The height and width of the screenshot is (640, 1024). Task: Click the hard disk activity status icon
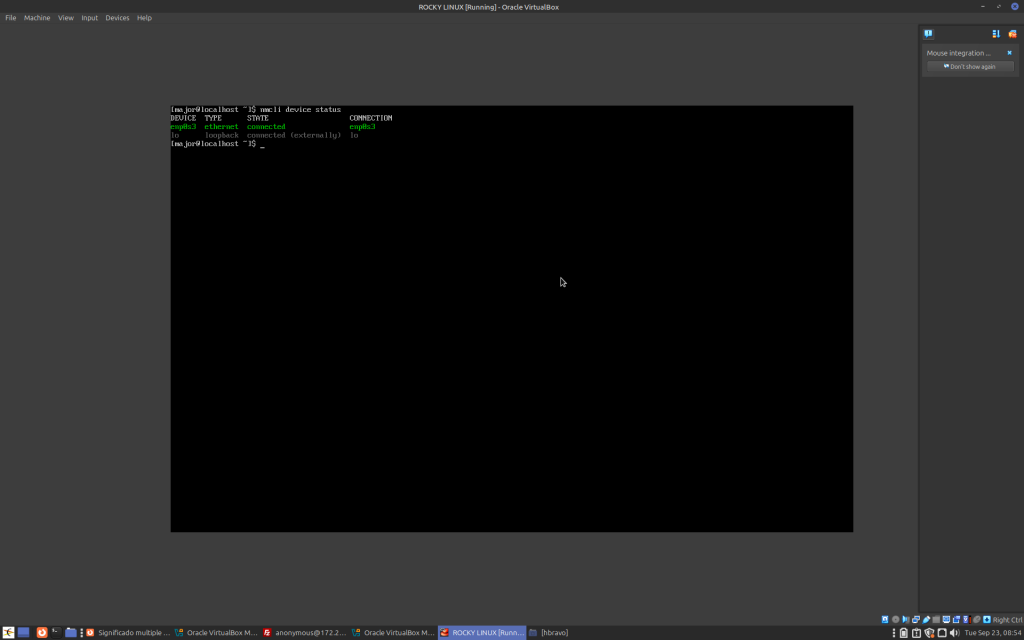click(885, 620)
